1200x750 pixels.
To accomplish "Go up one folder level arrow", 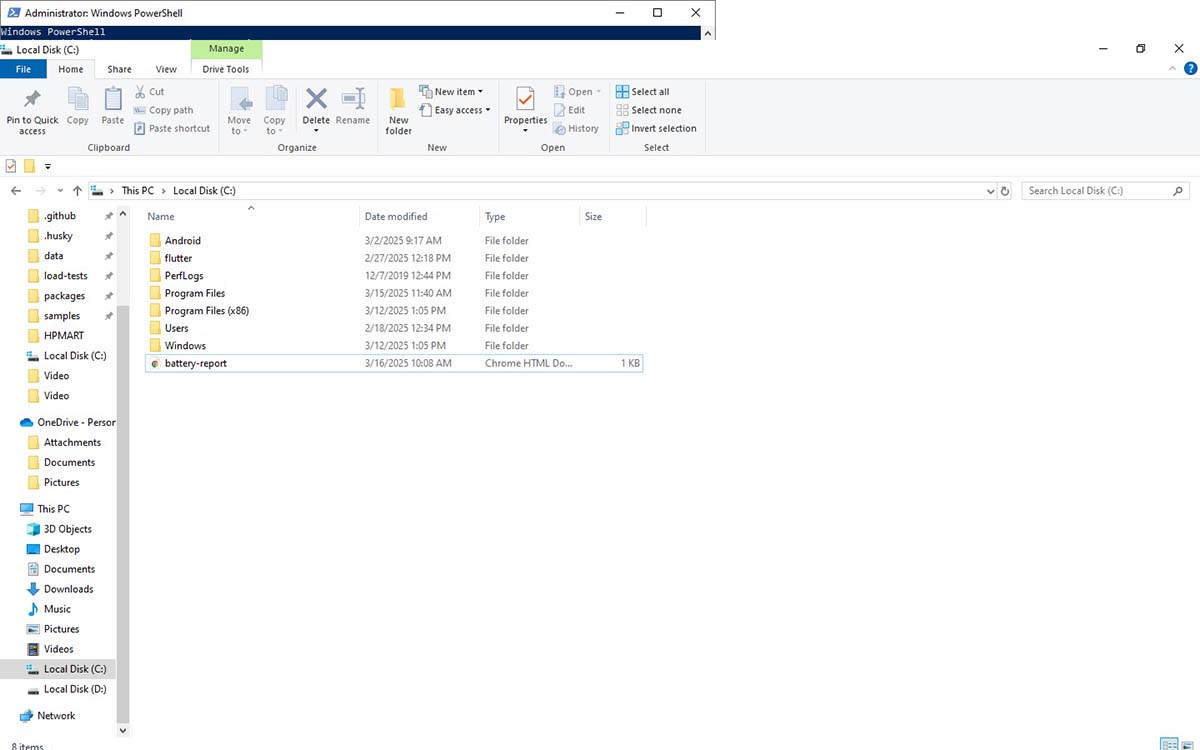I will [x=77, y=190].
